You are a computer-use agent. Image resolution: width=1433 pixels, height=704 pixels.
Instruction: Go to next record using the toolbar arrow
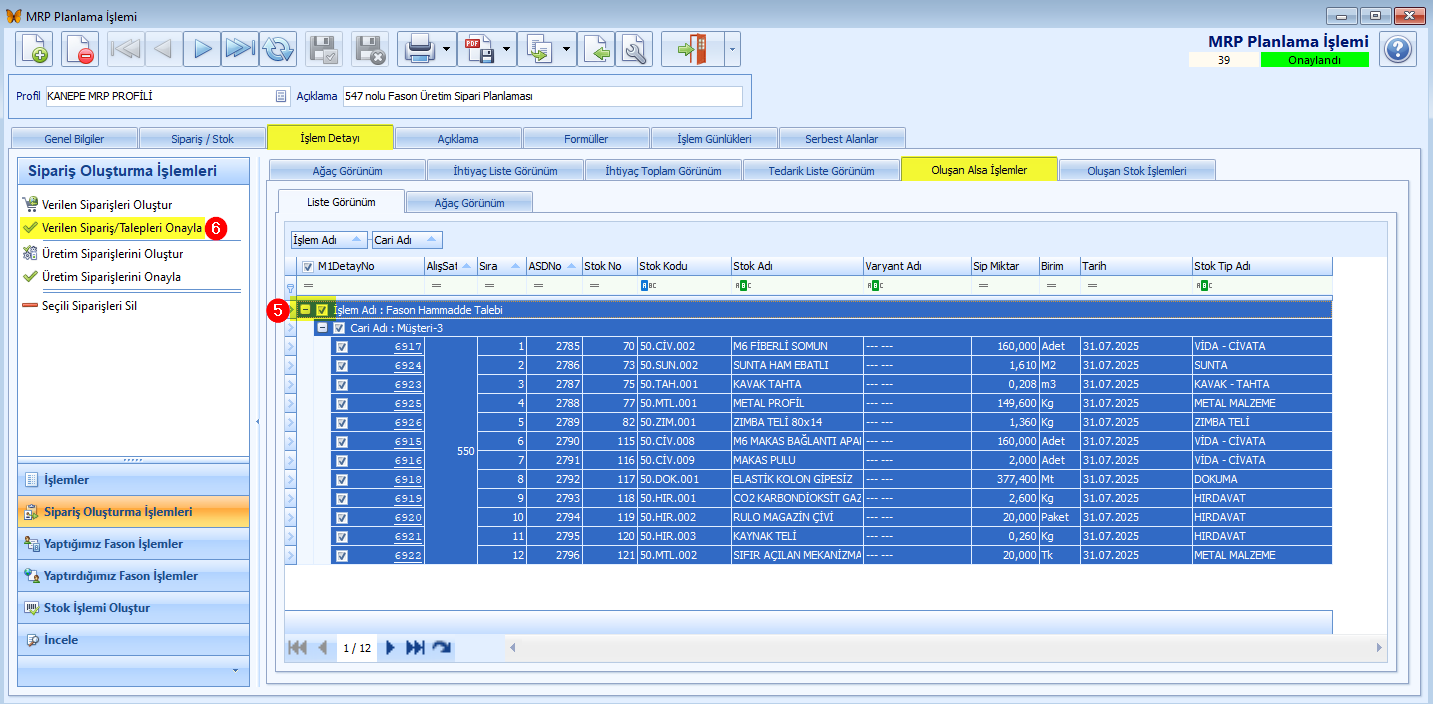click(202, 49)
